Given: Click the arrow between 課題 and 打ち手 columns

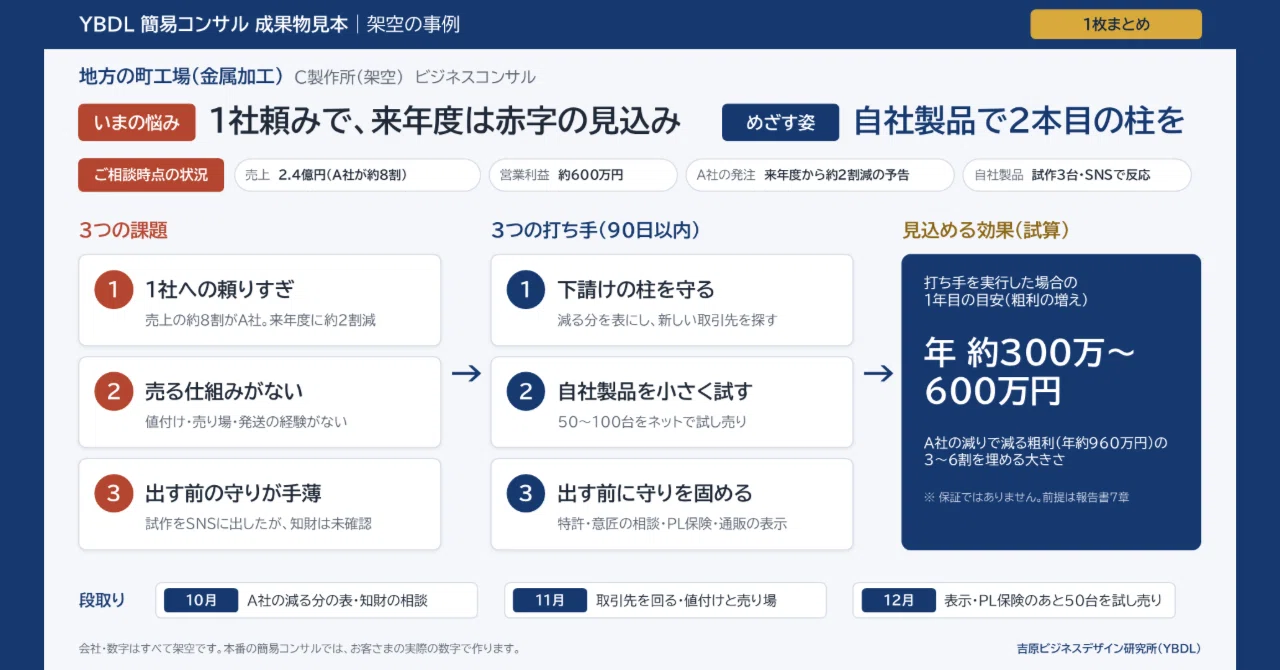Looking at the screenshot, I should (x=466, y=373).
